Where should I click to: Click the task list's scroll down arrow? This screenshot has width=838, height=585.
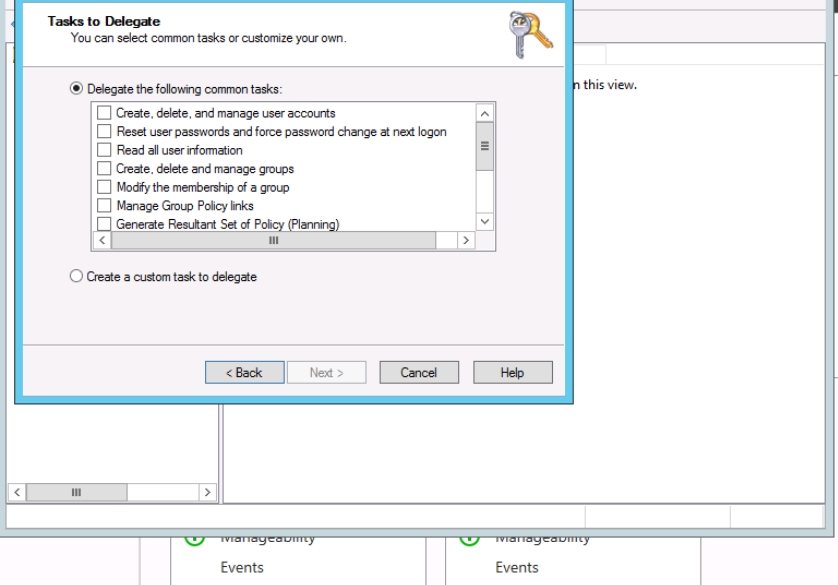(485, 222)
